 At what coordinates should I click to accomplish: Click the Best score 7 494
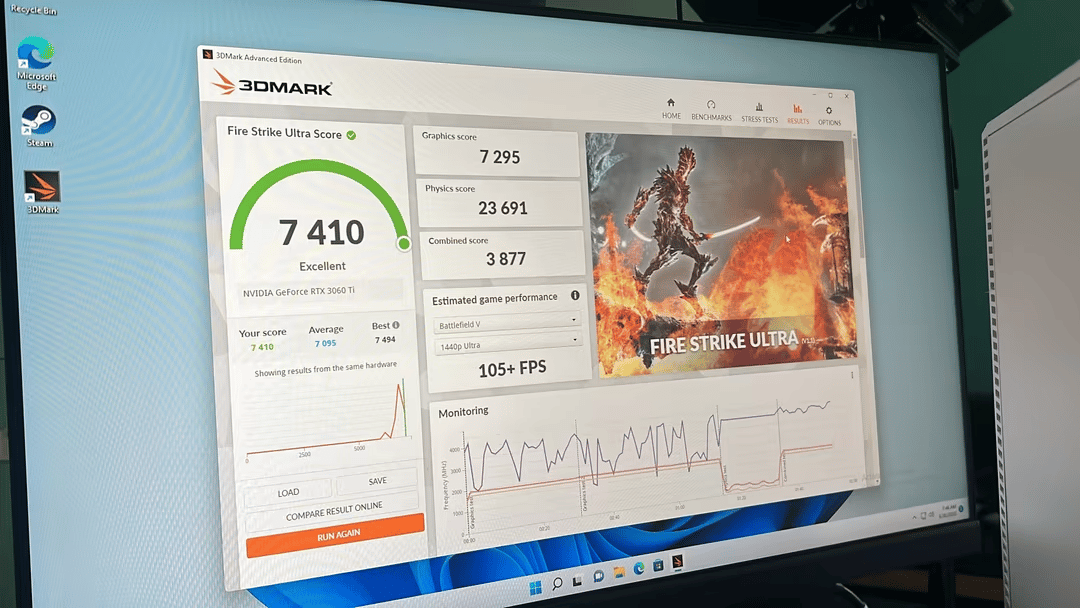pos(385,339)
